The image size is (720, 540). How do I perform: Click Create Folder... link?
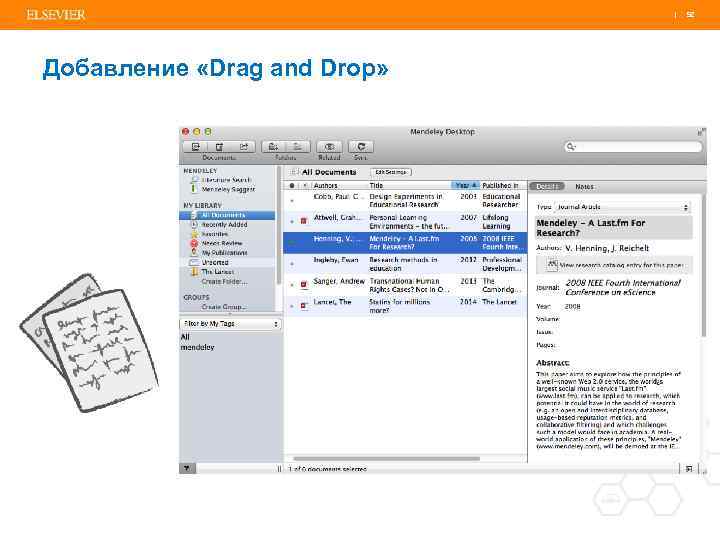225,281
